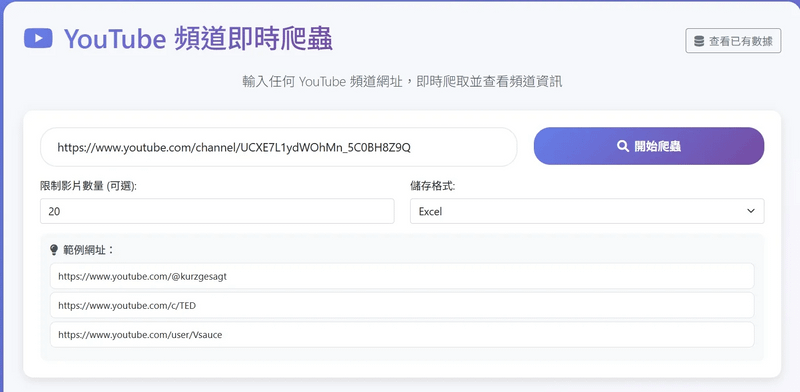Select example URL https://www.youtube.com/user/Vsauce
The image size is (800, 392).
coord(402,335)
